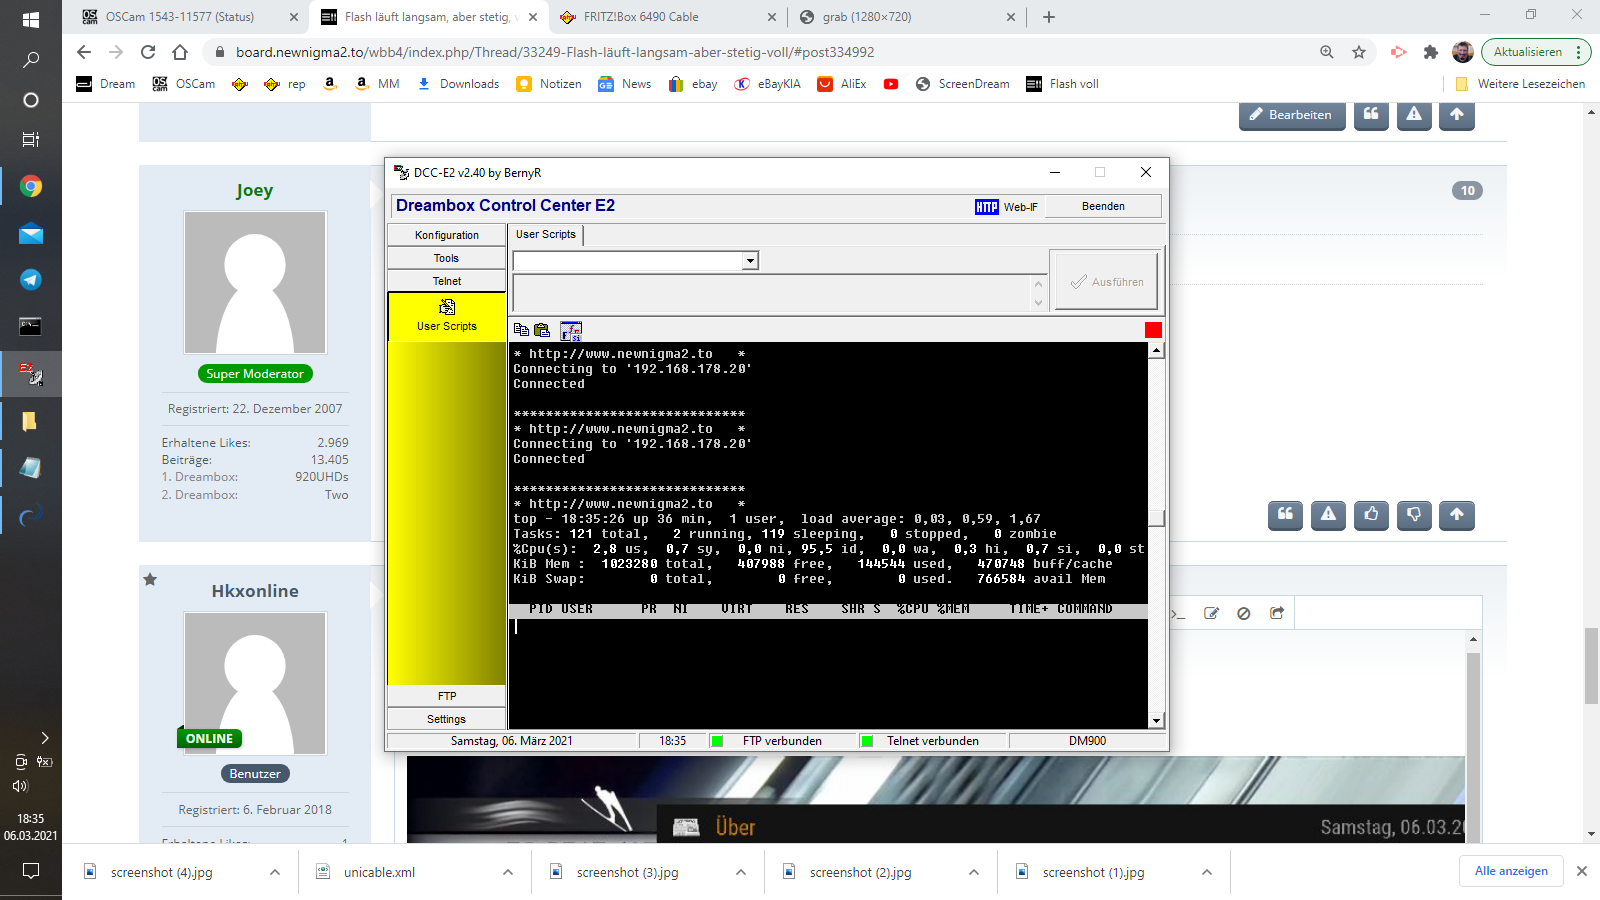
Task: Click the YouTube bookmark icon
Action: (x=891, y=84)
